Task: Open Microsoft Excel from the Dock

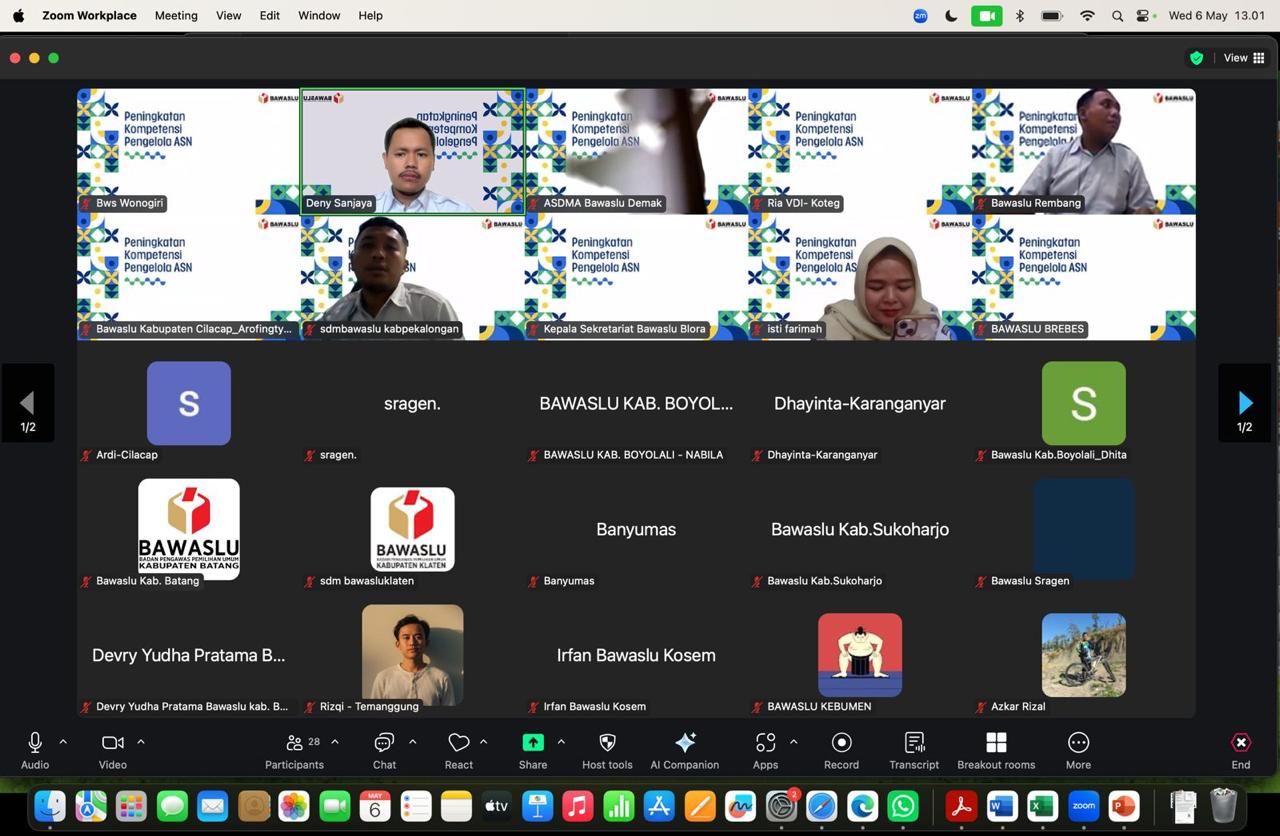Action: [1043, 806]
